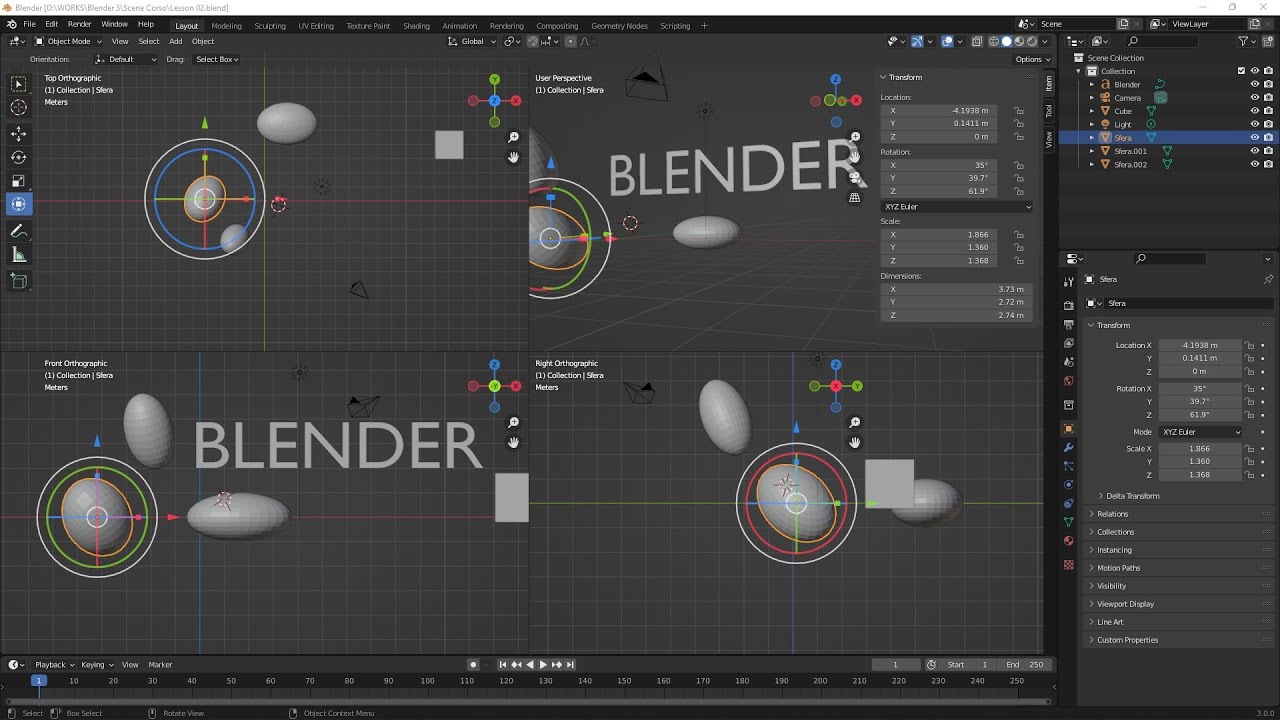Screen dimensions: 1280x720
Task: Switch to the sidebar Tool tab
Action: coord(1049,110)
